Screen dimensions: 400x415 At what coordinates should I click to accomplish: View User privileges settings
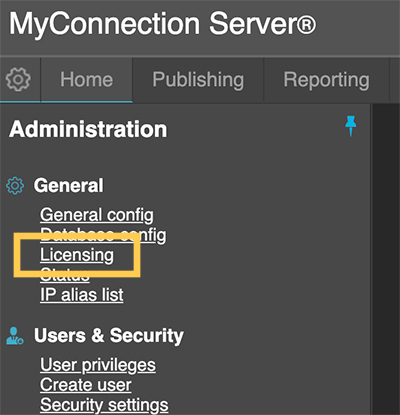pyautogui.click(x=98, y=365)
